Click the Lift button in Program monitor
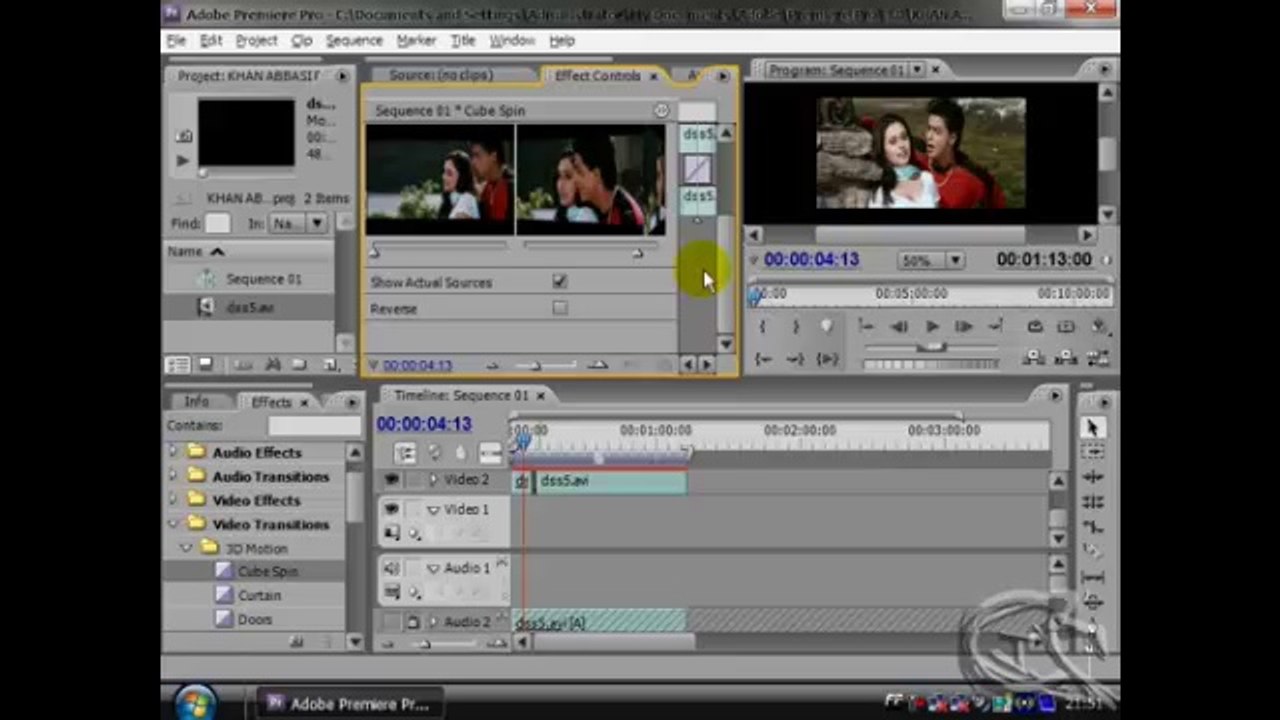Viewport: 1280px width, 720px height. click(1035, 358)
